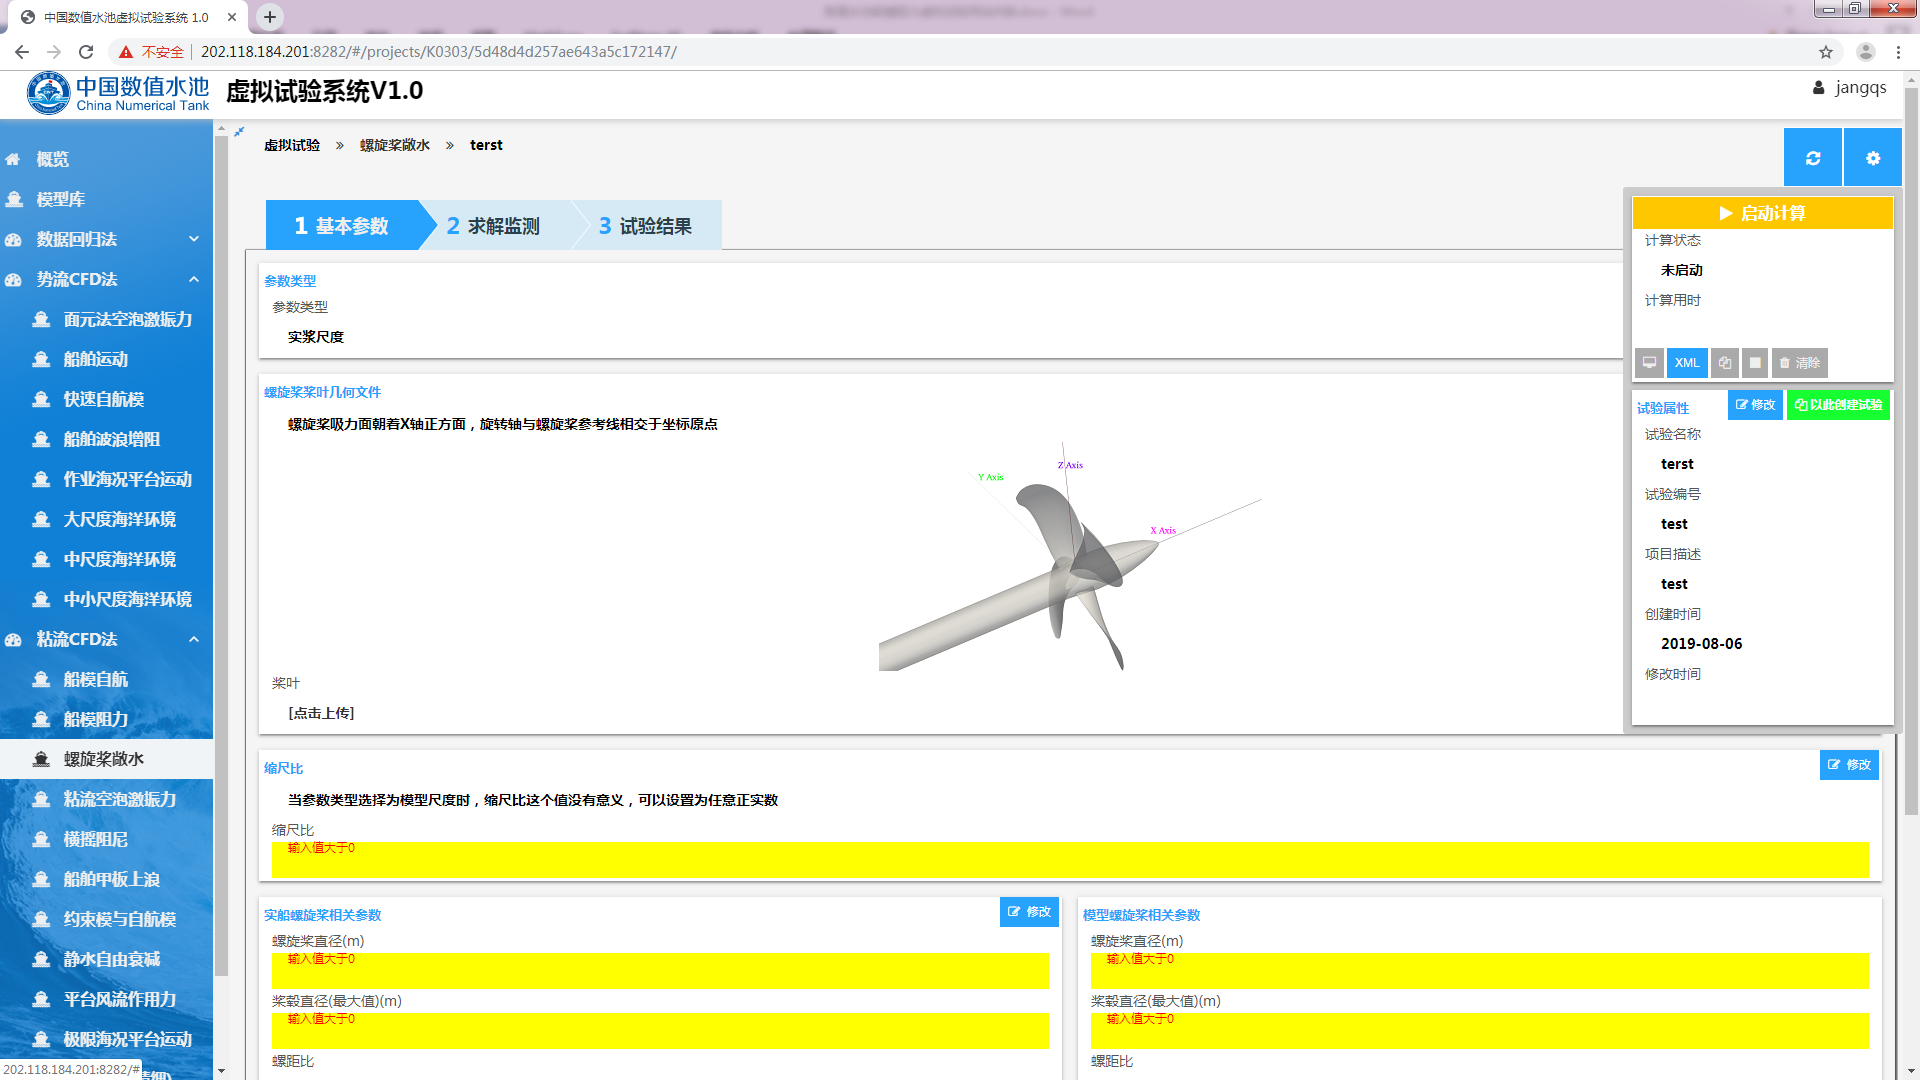Screen dimensions: 1920x1080
Task: Open the settings gear button
Action: [x=1872, y=158]
